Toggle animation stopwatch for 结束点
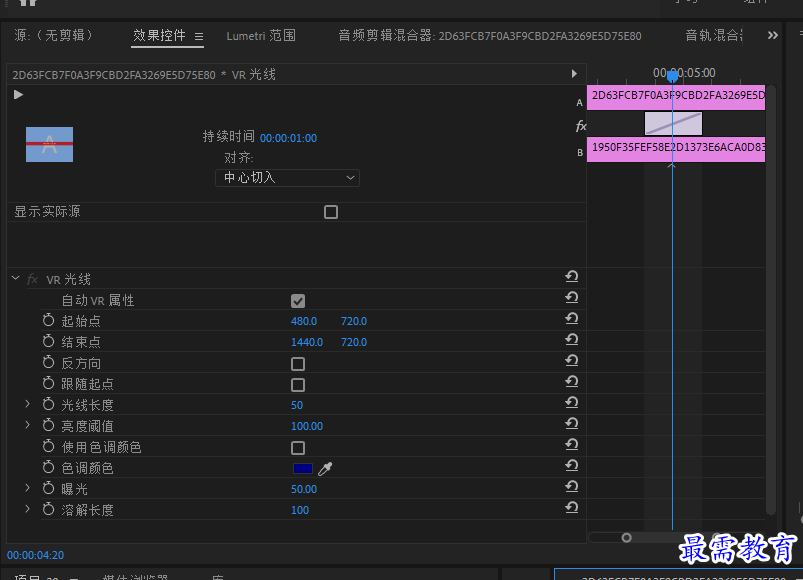This screenshot has width=803, height=580. point(49,341)
